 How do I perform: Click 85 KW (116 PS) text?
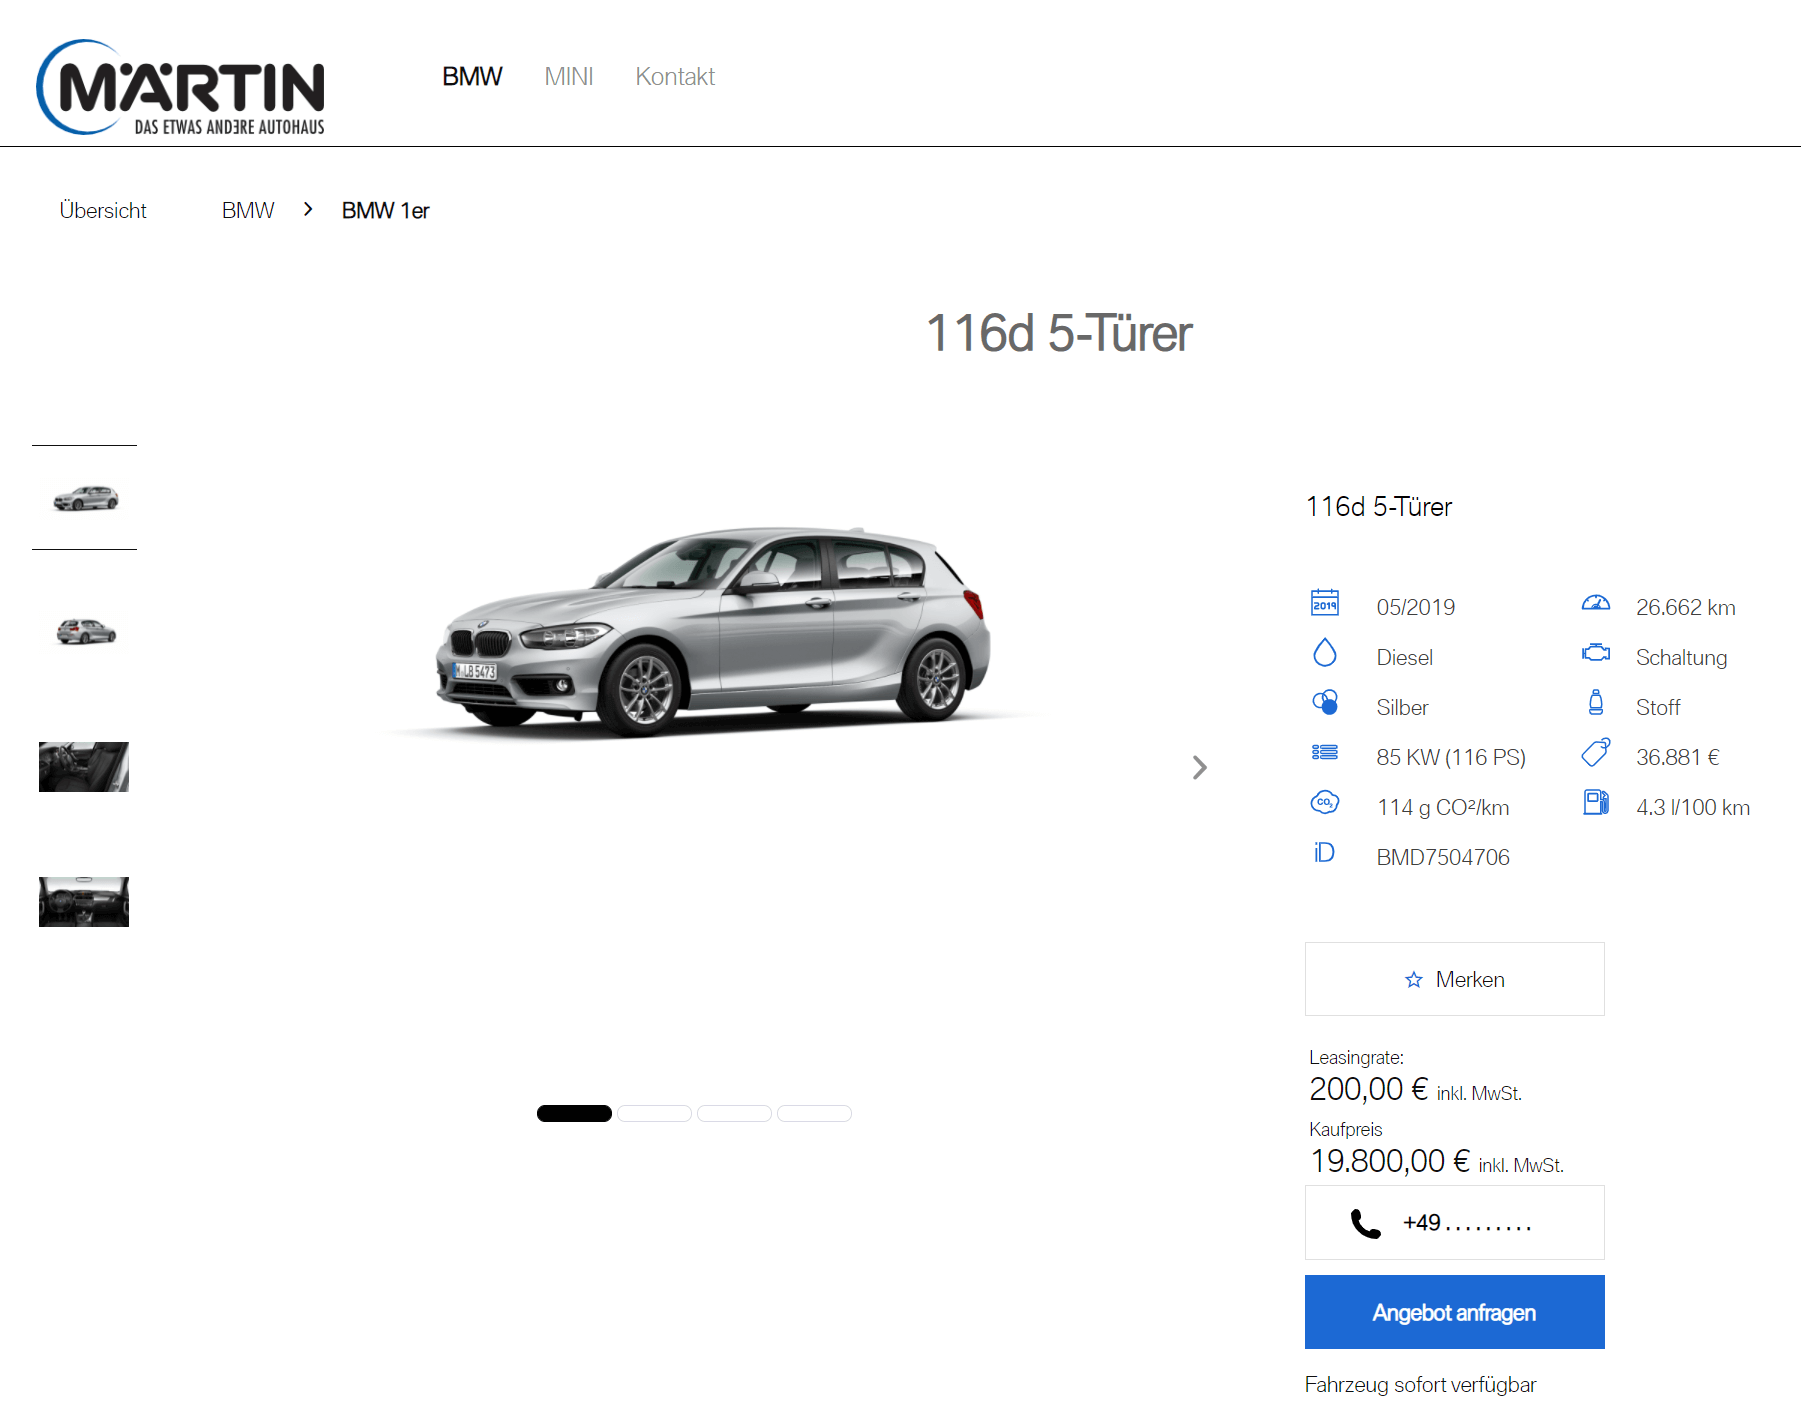pos(1451,757)
